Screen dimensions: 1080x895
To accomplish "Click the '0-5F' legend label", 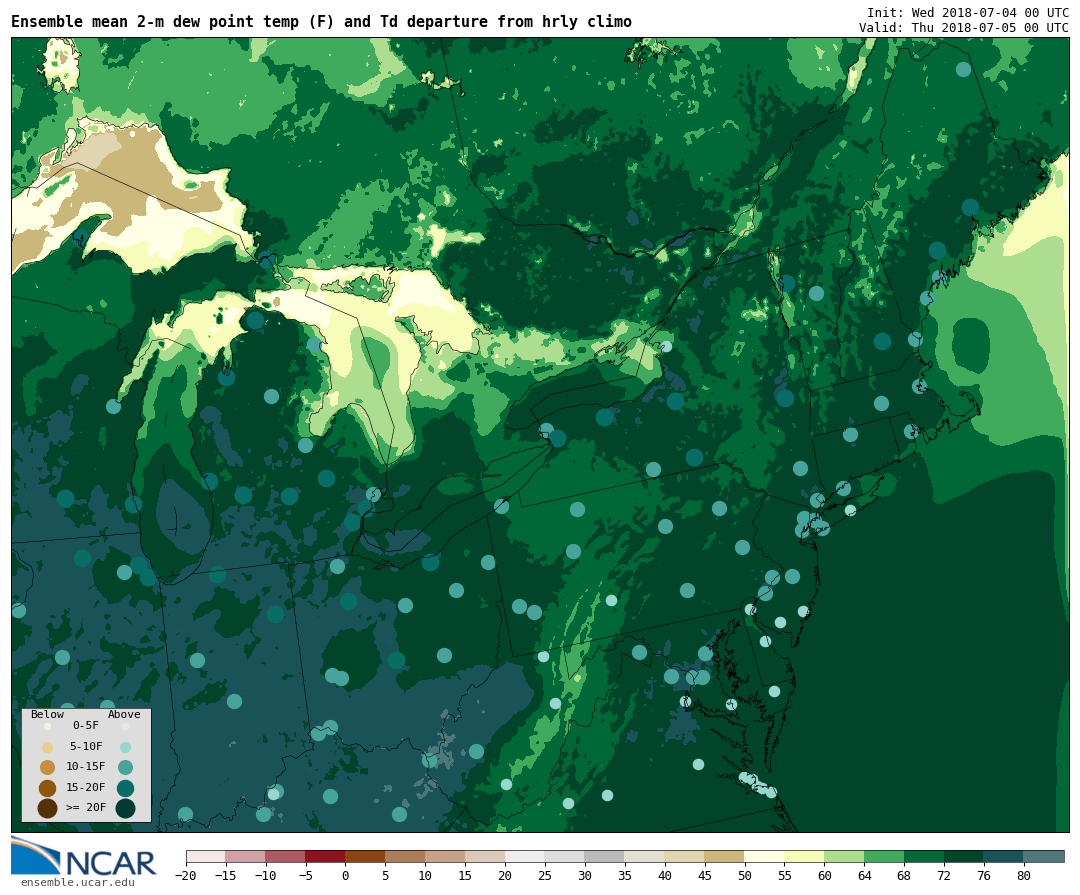I will pos(85,726).
